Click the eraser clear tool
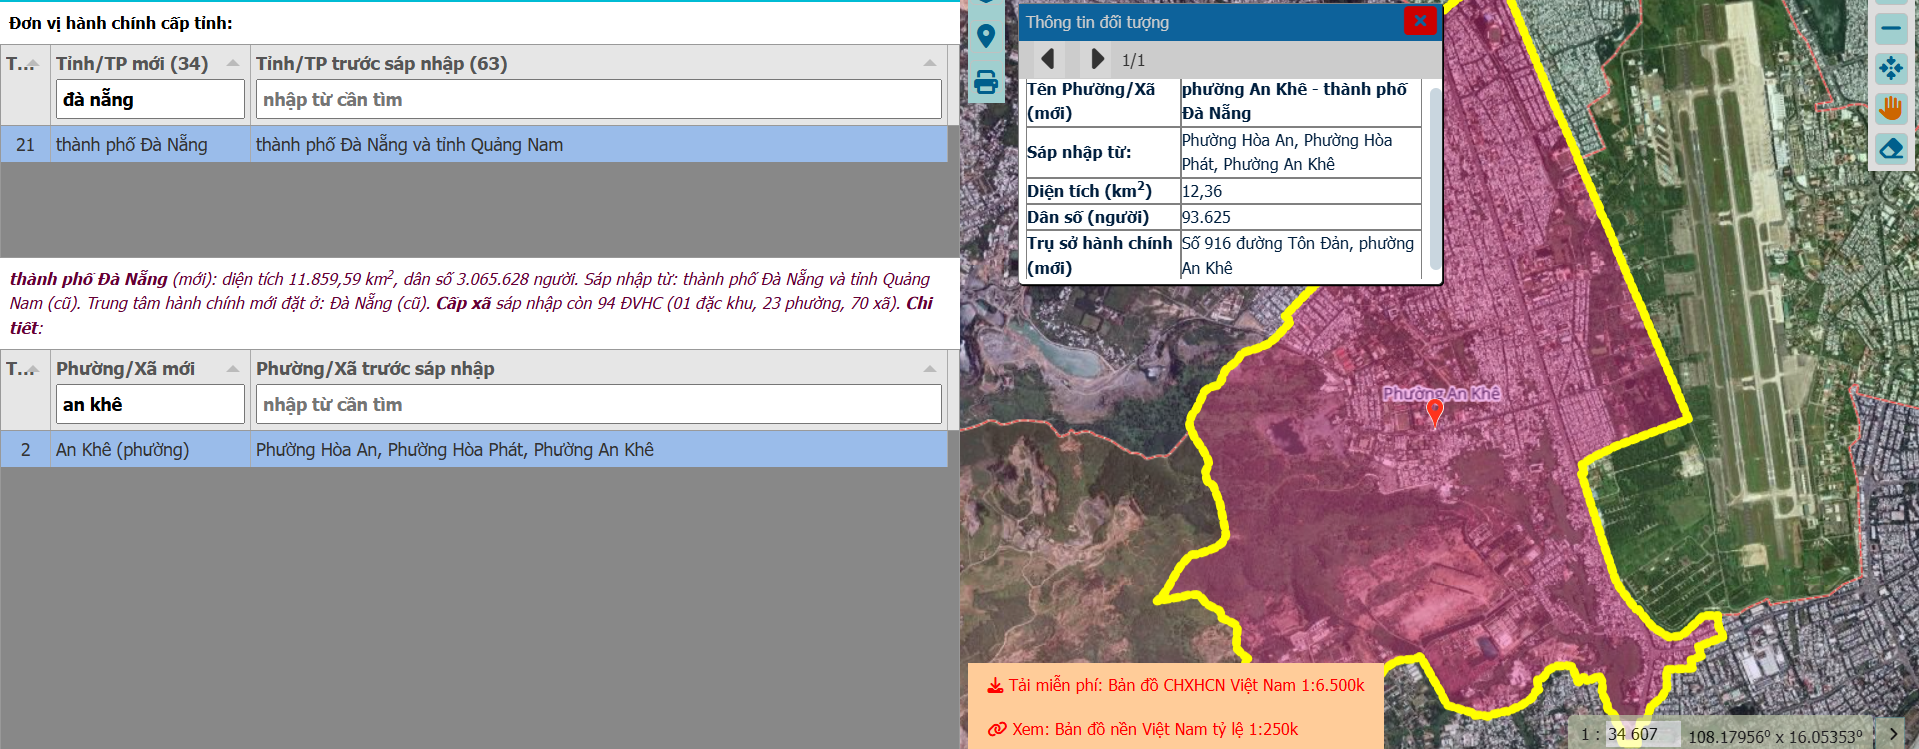 (1891, 149)
